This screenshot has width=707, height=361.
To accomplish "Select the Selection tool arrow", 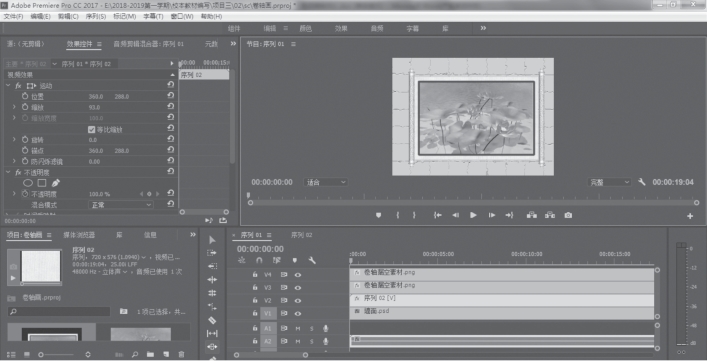I will (x=212, y=240).
